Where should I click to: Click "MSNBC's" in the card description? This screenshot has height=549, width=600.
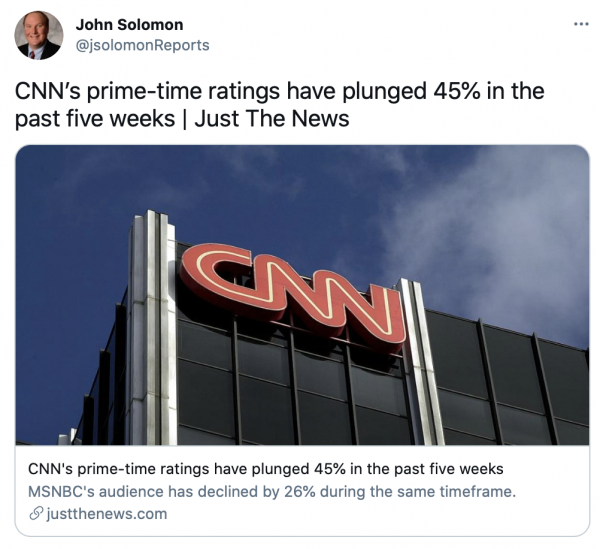(61, 491)
